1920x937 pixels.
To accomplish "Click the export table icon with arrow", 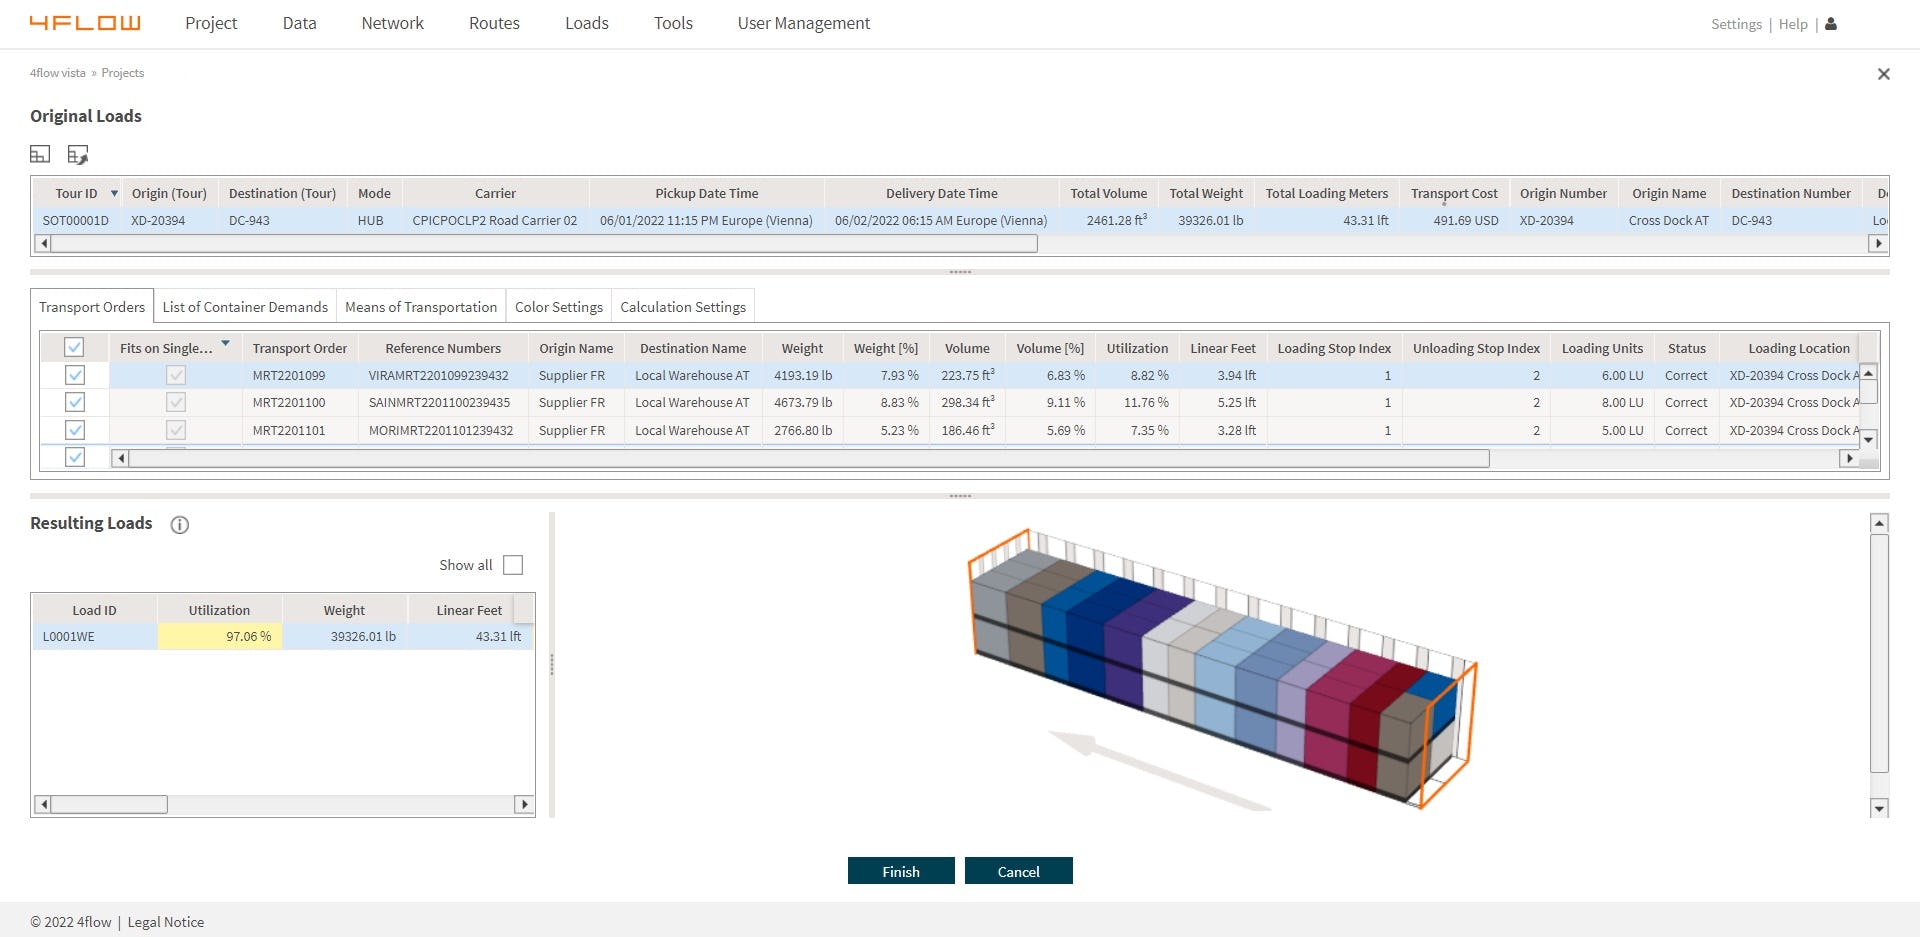I will click(x=78, y=154).
